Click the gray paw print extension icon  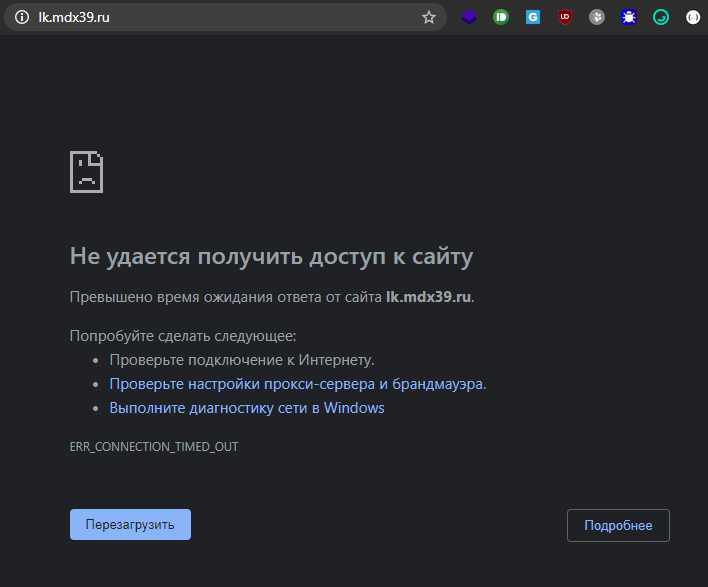click(597, 17)
